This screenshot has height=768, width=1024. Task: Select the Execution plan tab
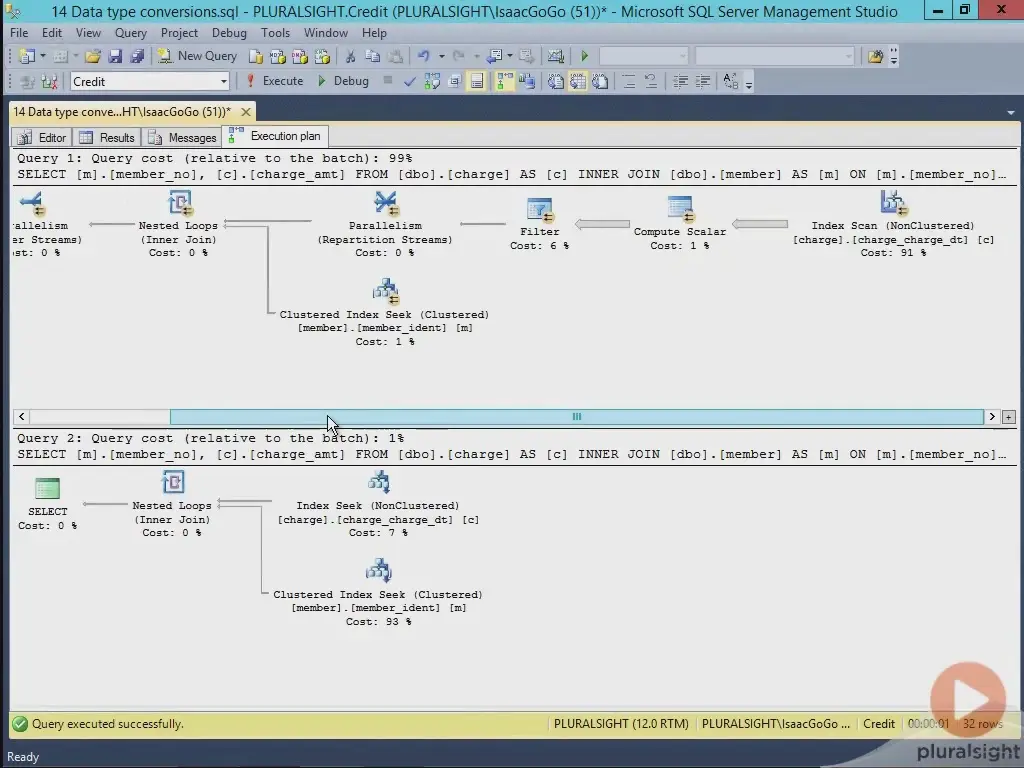click(x=275, y=136)
